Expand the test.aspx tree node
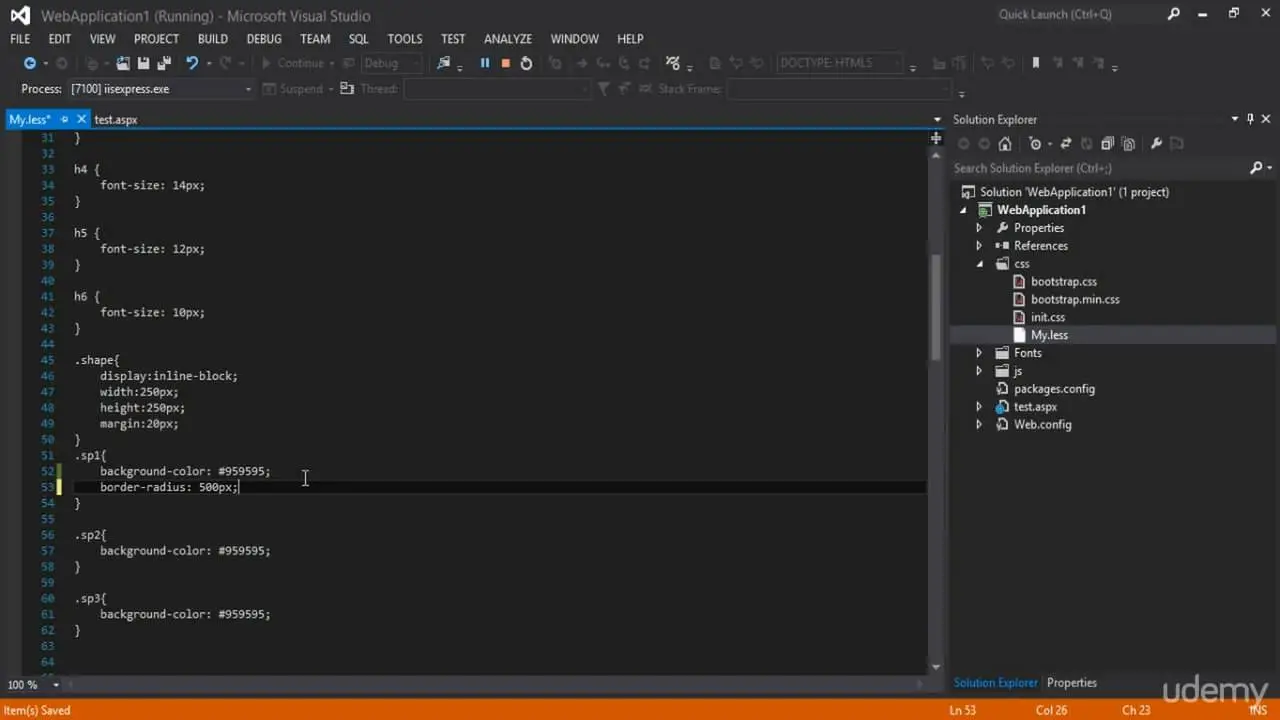 pos(979,407)
